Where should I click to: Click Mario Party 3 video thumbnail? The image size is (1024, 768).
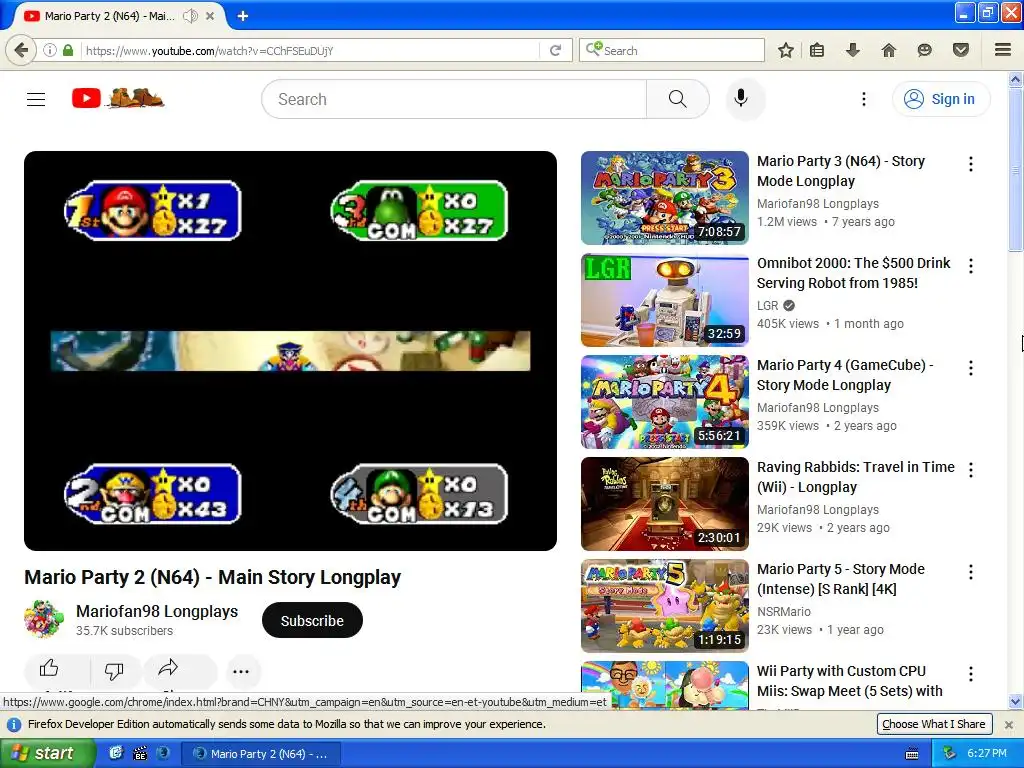click(x=665, y=198)
